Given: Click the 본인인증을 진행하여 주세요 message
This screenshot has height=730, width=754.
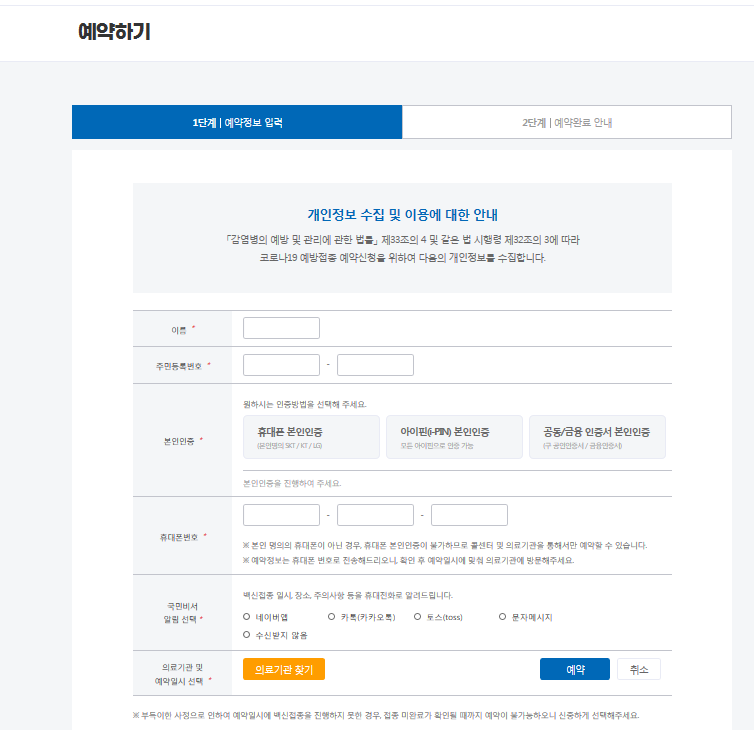Looking at the screenshot, I should click(x=292, y=483).
